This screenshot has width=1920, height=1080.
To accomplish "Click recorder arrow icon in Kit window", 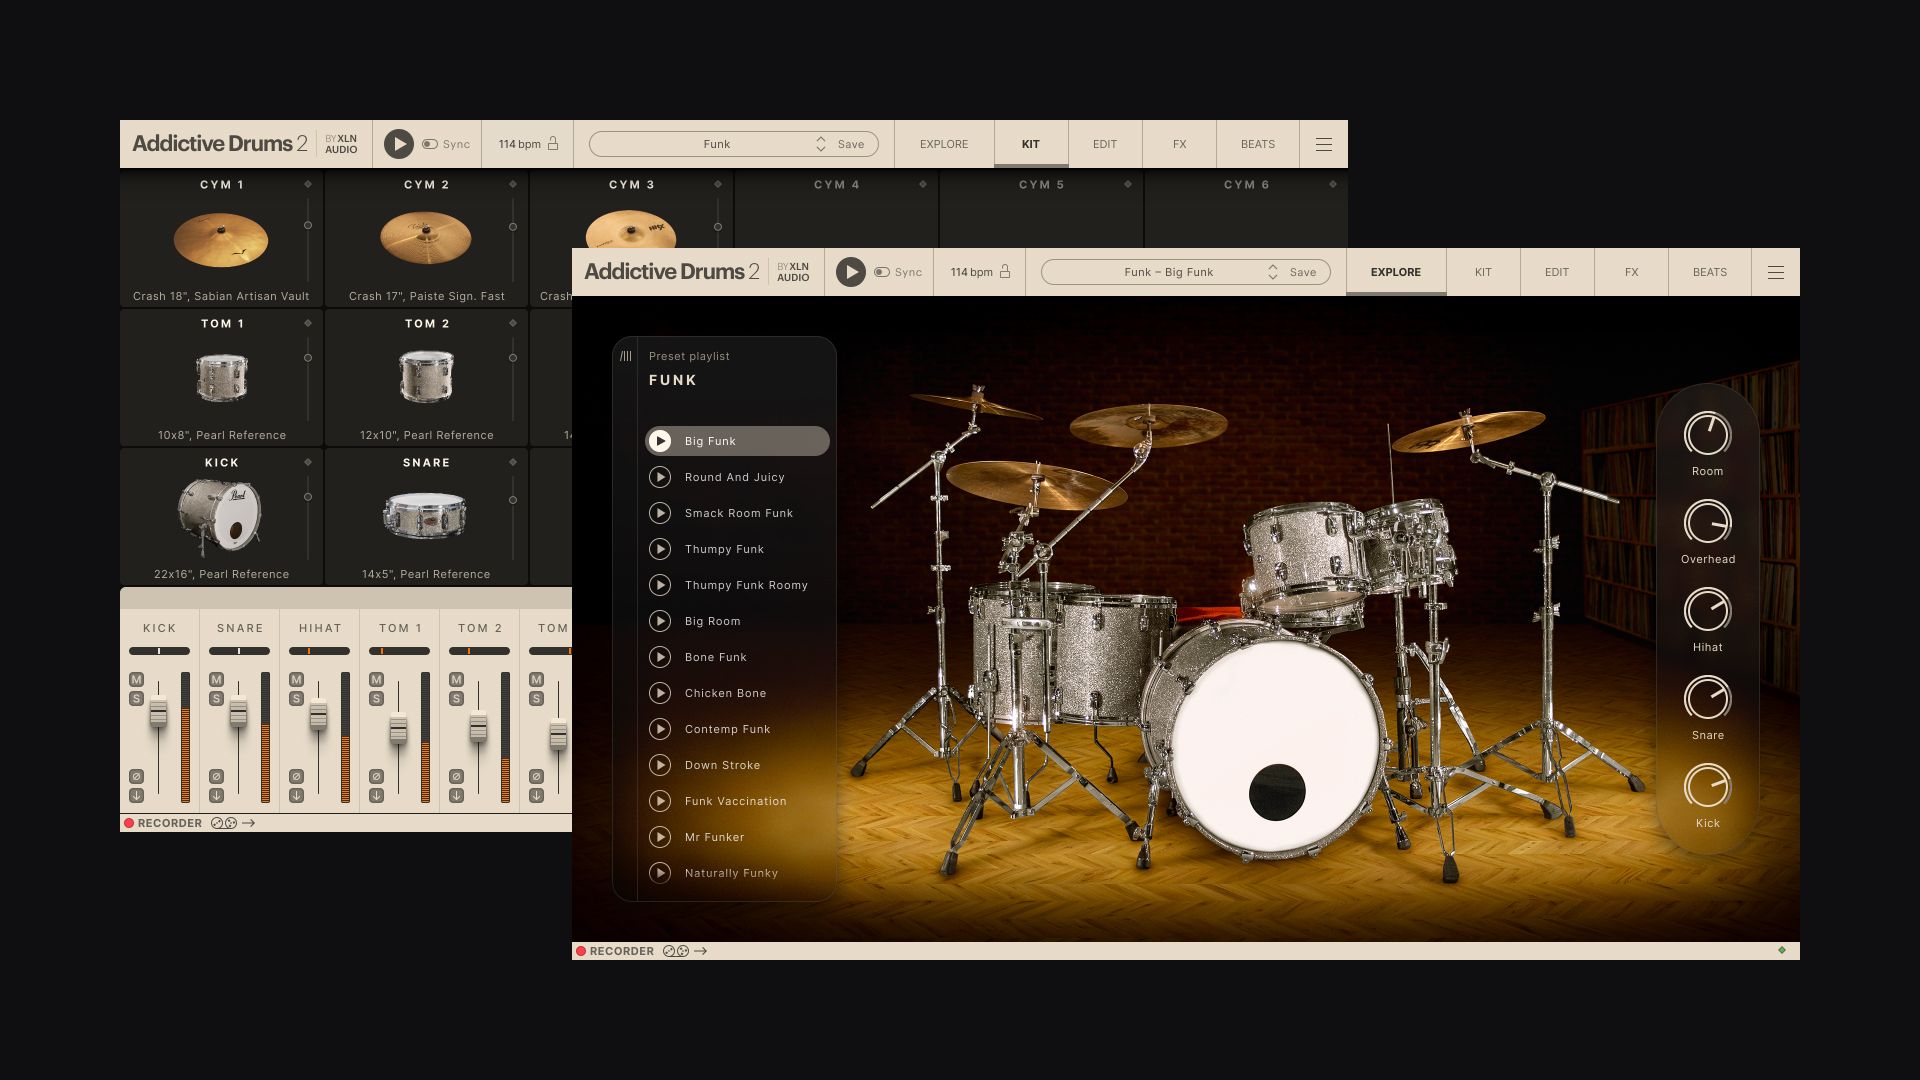I will coord(249,823).
